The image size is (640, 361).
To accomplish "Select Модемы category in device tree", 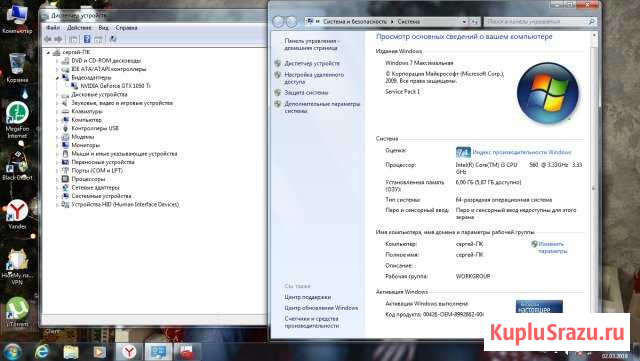I will tap(82, 137).
